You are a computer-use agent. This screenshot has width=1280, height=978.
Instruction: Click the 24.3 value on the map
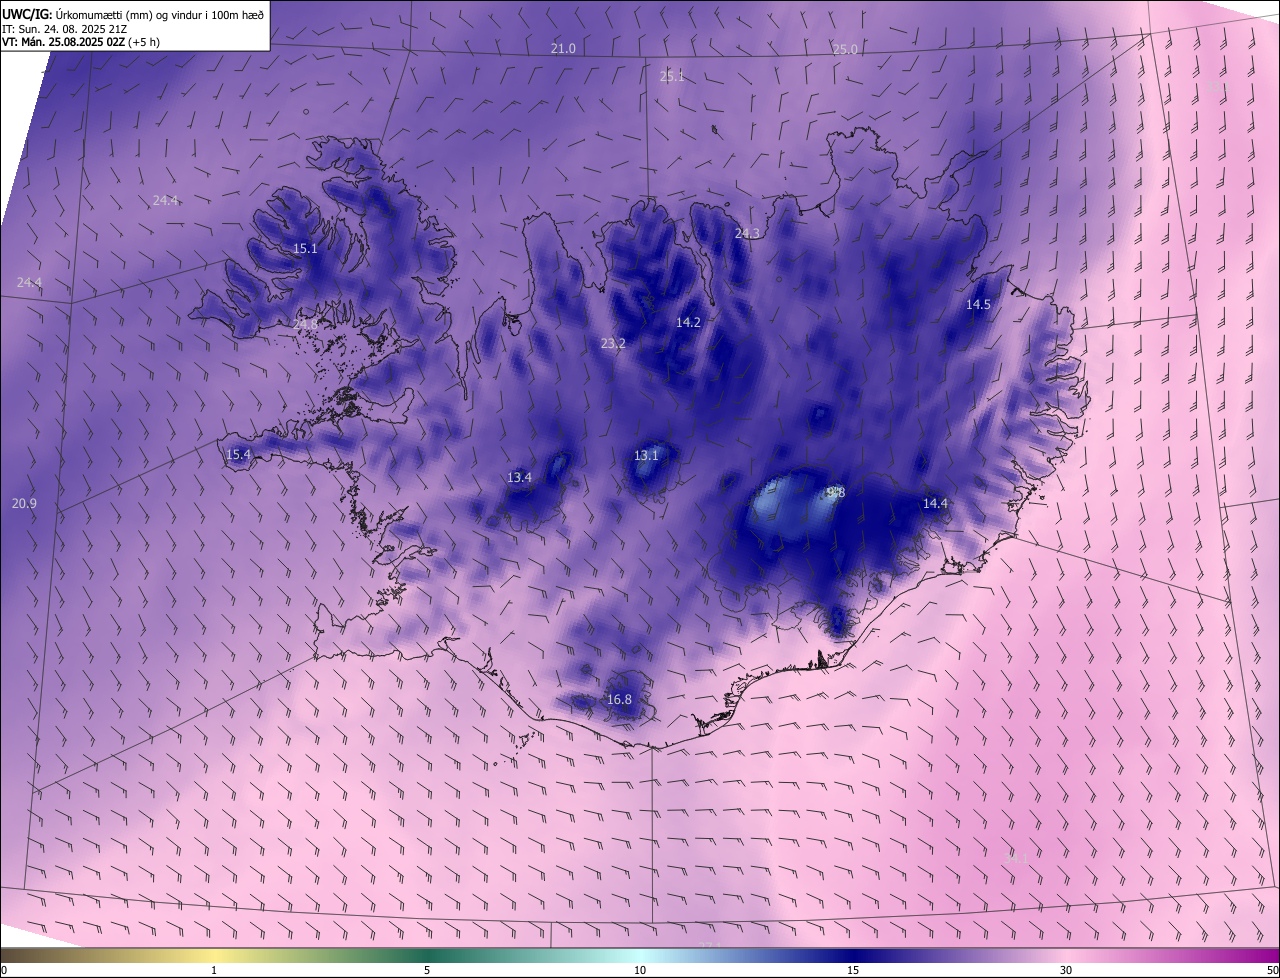click(x=747, y=233)
